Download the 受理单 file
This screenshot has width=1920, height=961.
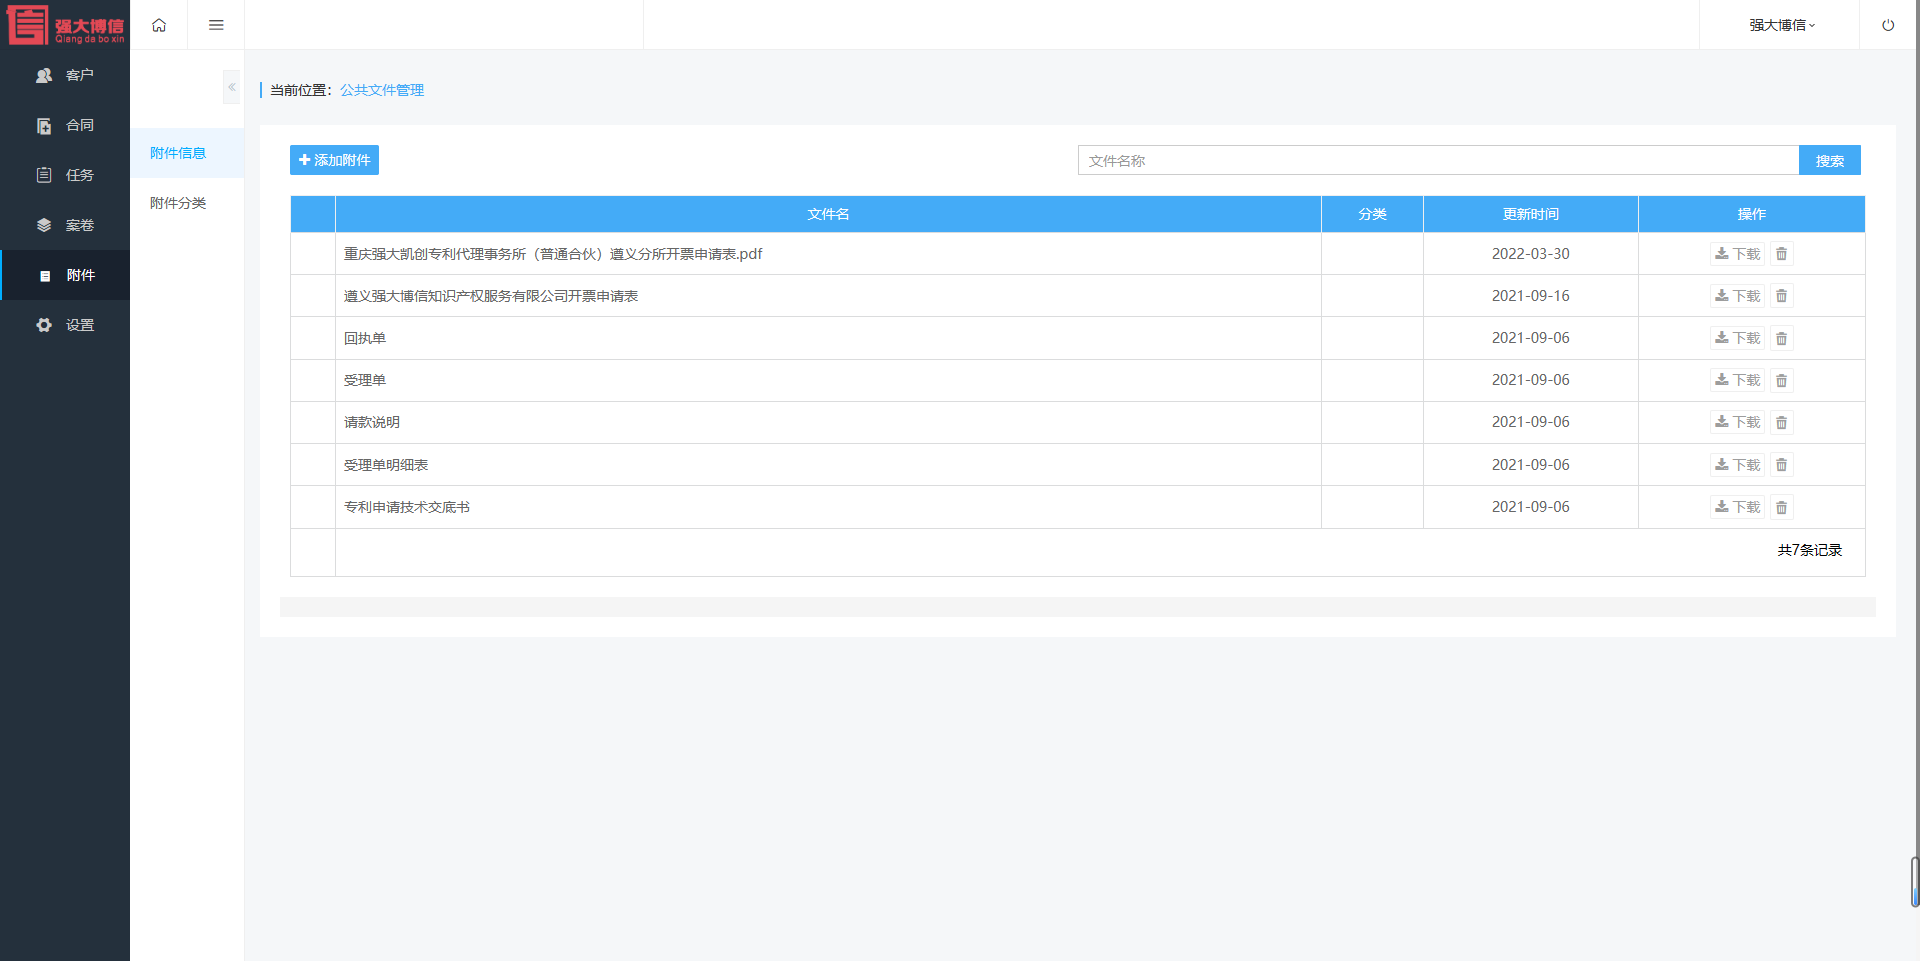click(x=1737, y=380)
